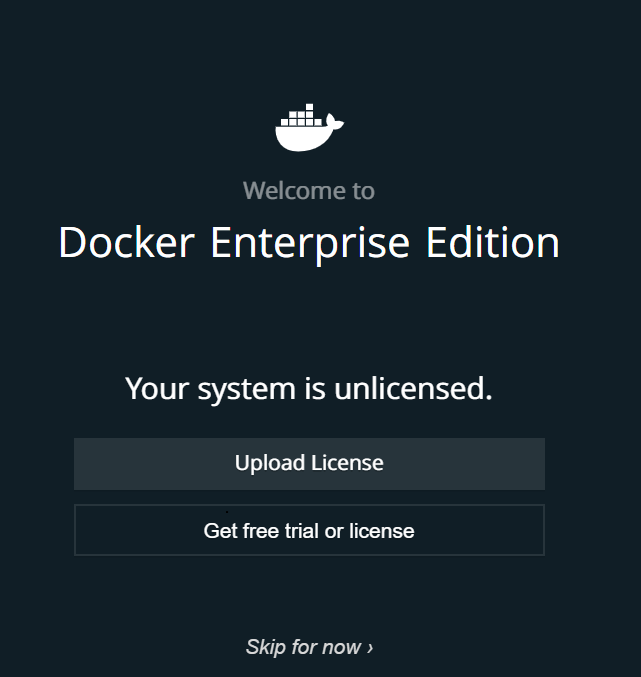This screenshot has width=641, height=677.
Task: Click the word Skip in the bottom link
Action: (x=266, y=647)
